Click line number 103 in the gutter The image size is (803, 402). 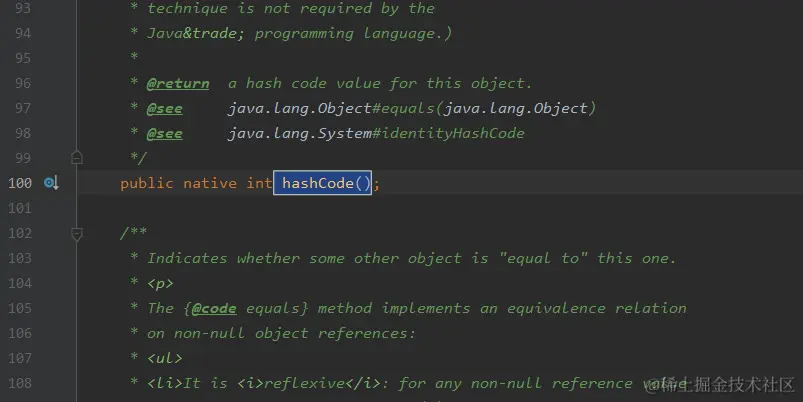20,258
